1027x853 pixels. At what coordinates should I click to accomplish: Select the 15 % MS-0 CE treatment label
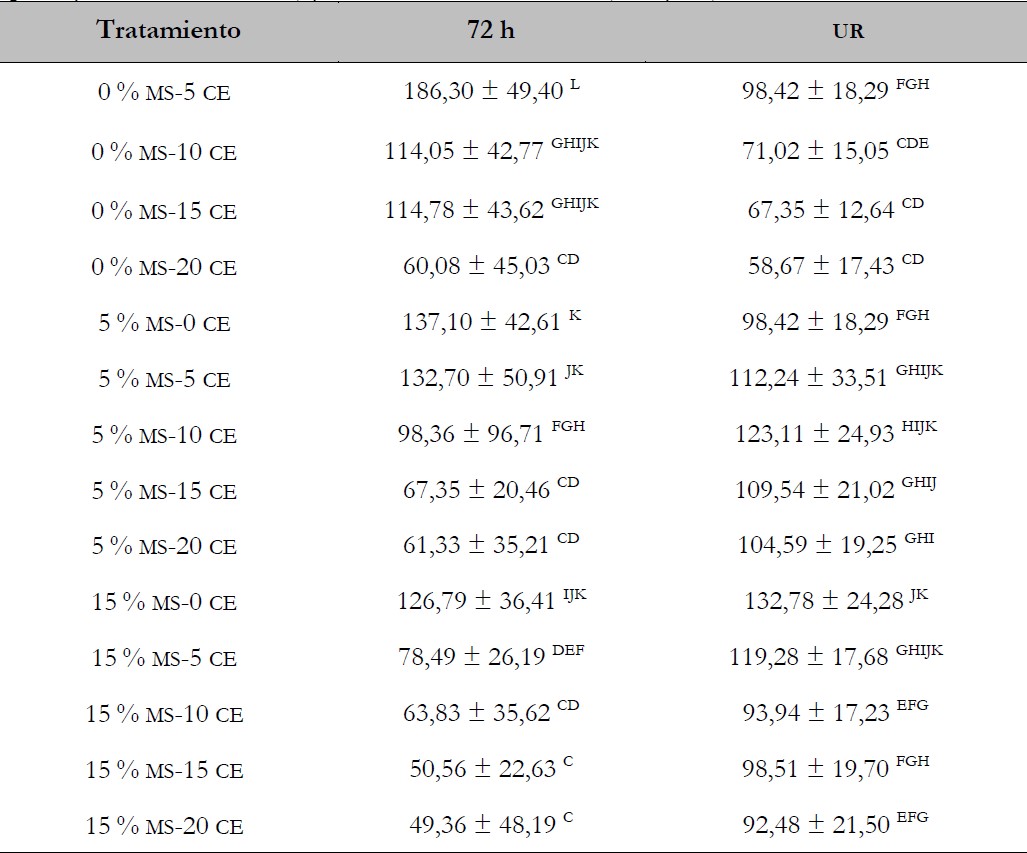(164, 603)
